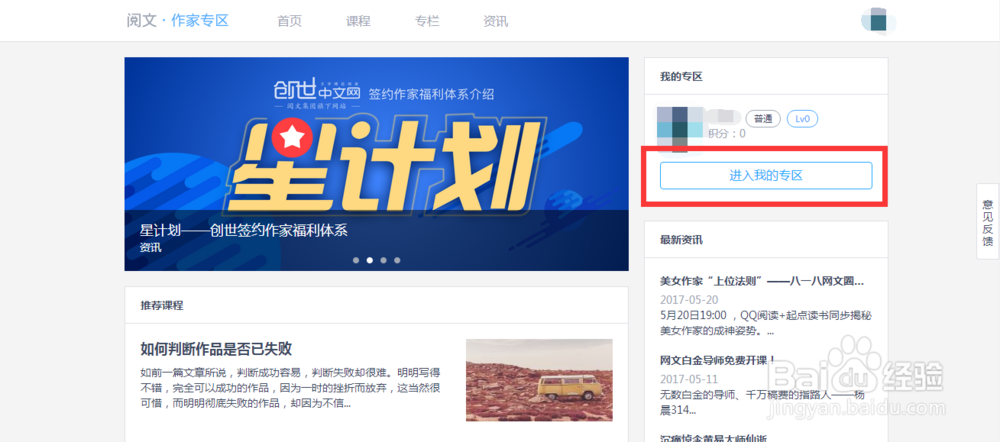
Task: Click the Lv0 level badge
Action: 802,119
